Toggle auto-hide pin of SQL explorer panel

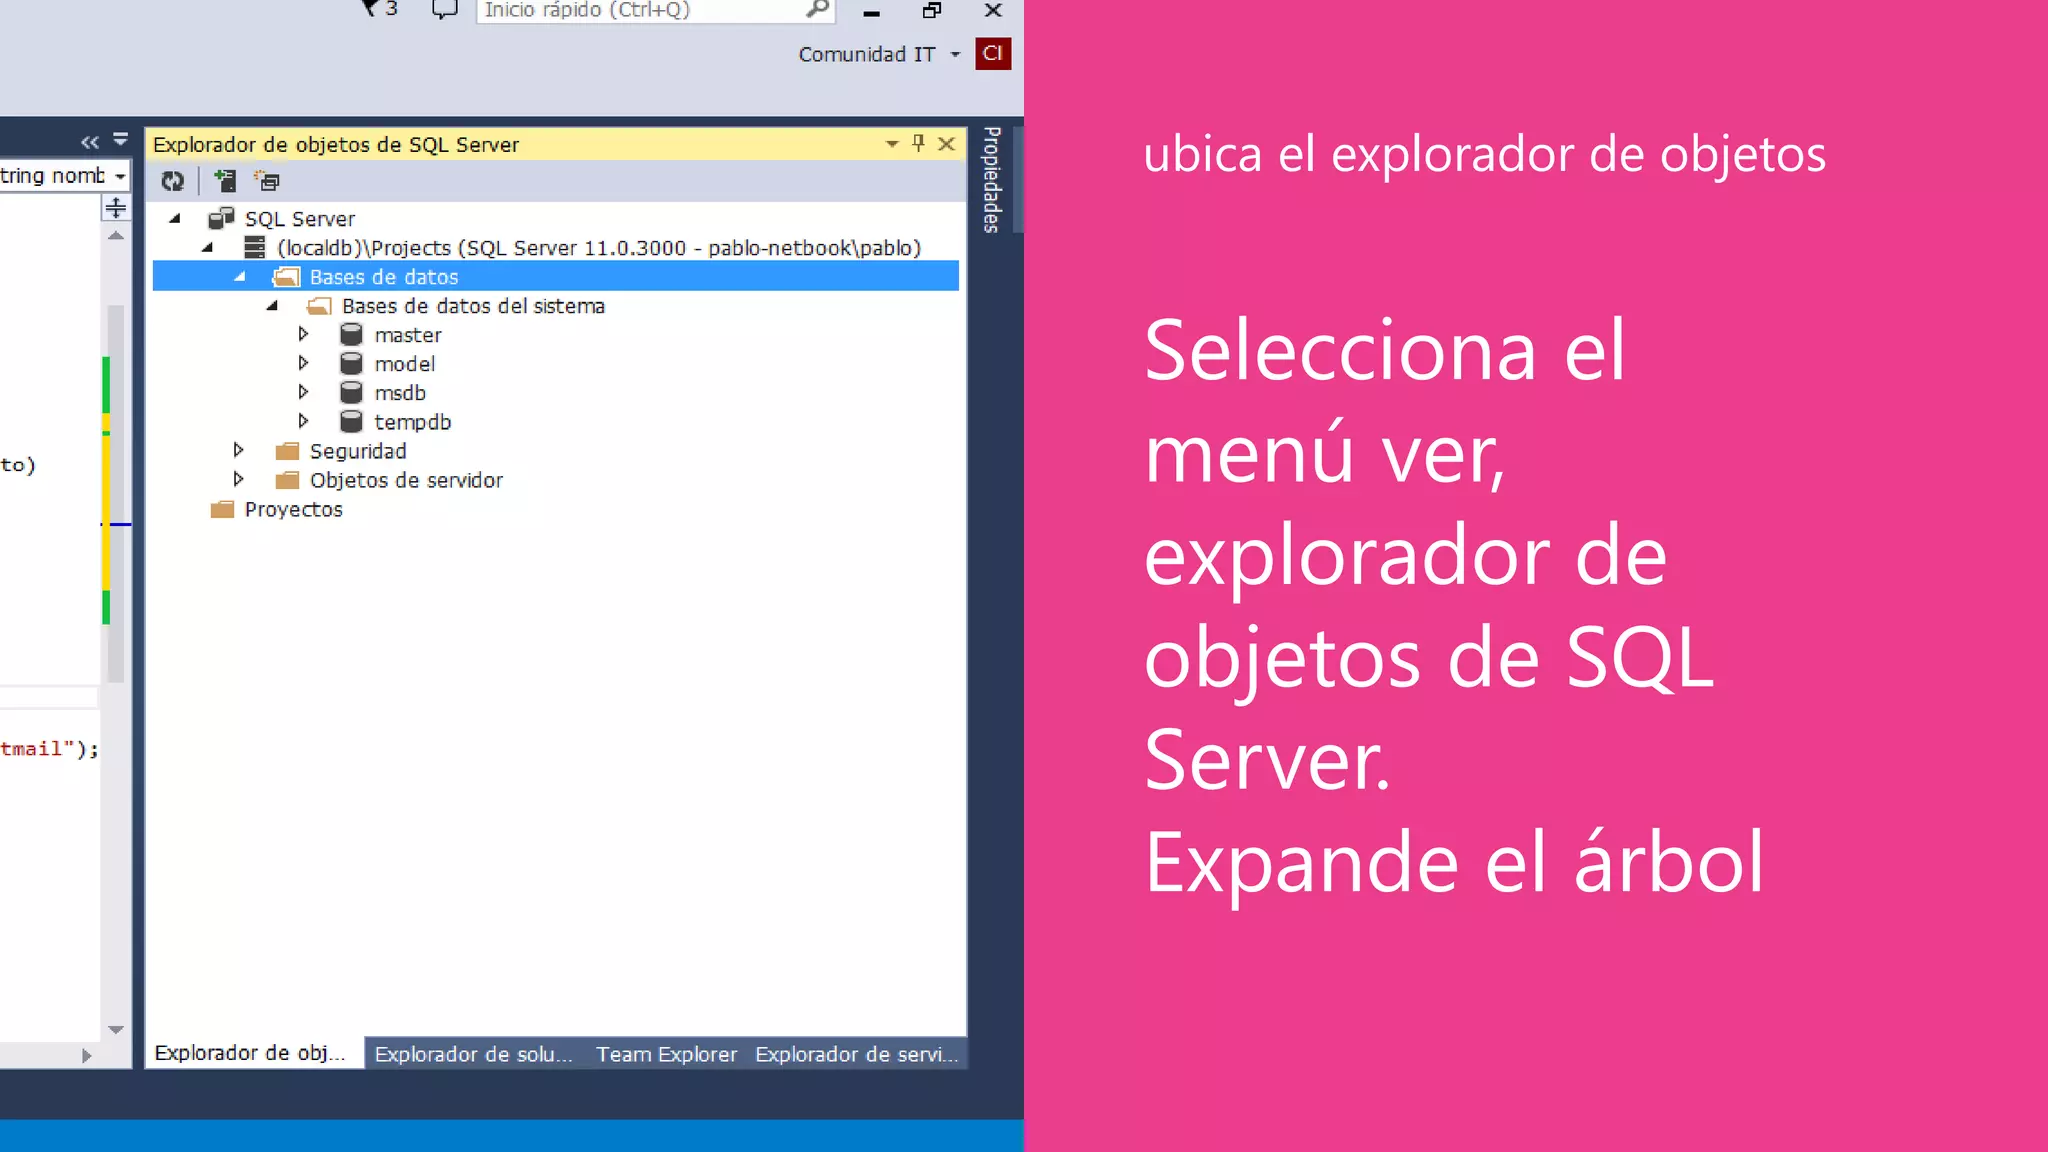coord(918,143)
